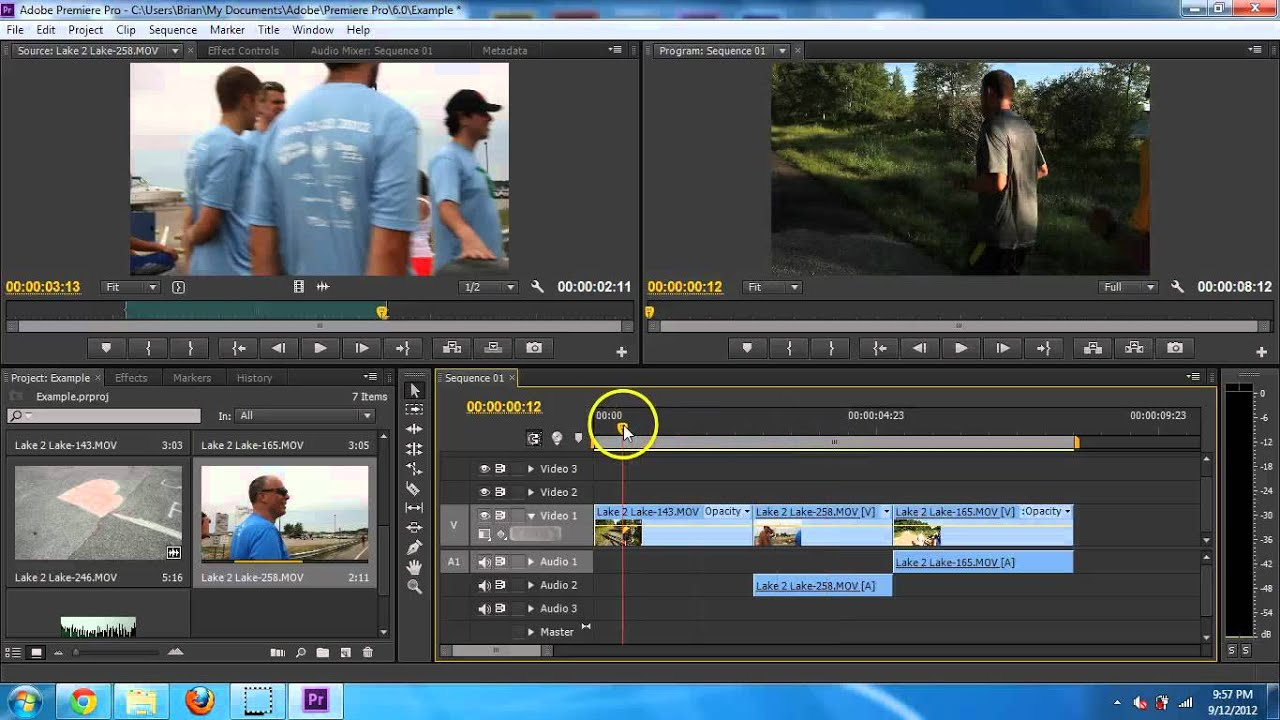1280x720 pixels.
Task: Open Program monitor Fit zoom dropdown
Action: (x=773, y=287)
